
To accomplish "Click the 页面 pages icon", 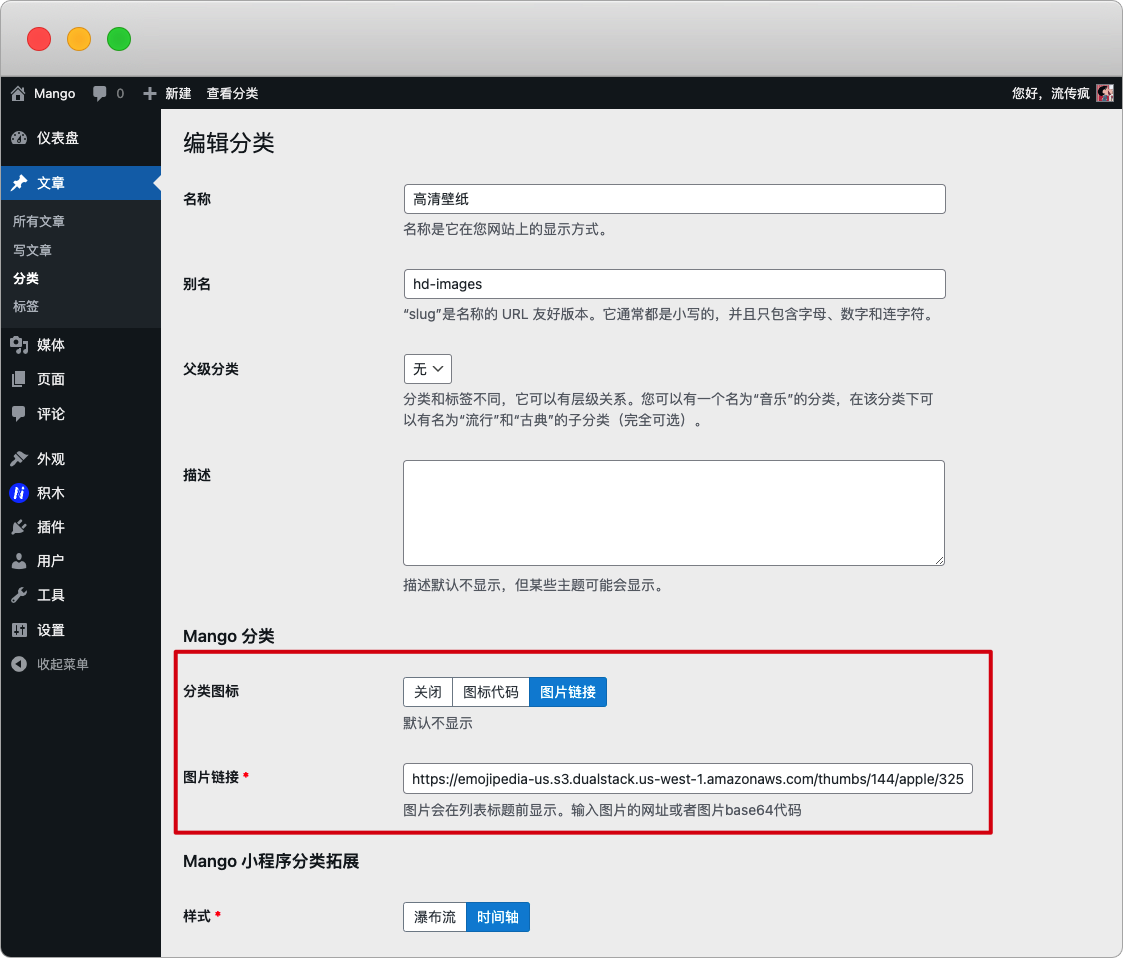I will (x=19, y=379).
